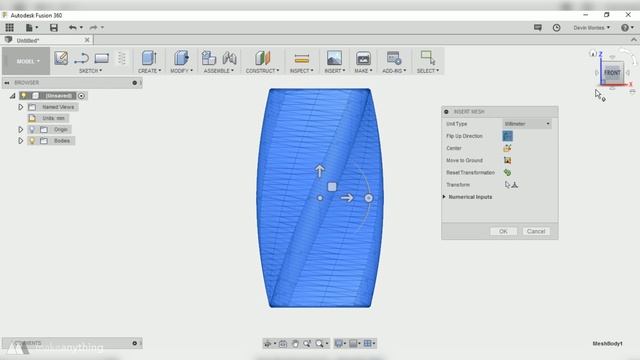Open the Unit Type Millimeter dropdown
Viewport: 640px width, 360px height.
click(527, 124)
